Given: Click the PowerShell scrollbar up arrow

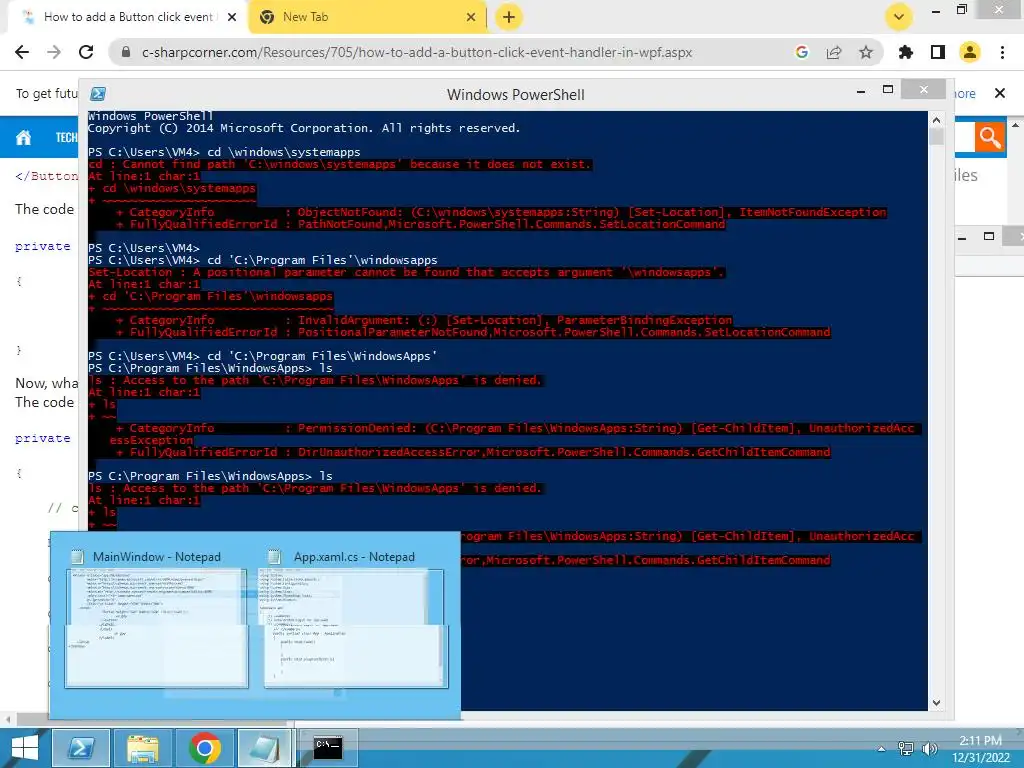Looking at the screenshot, I should [x=936, y=120].
